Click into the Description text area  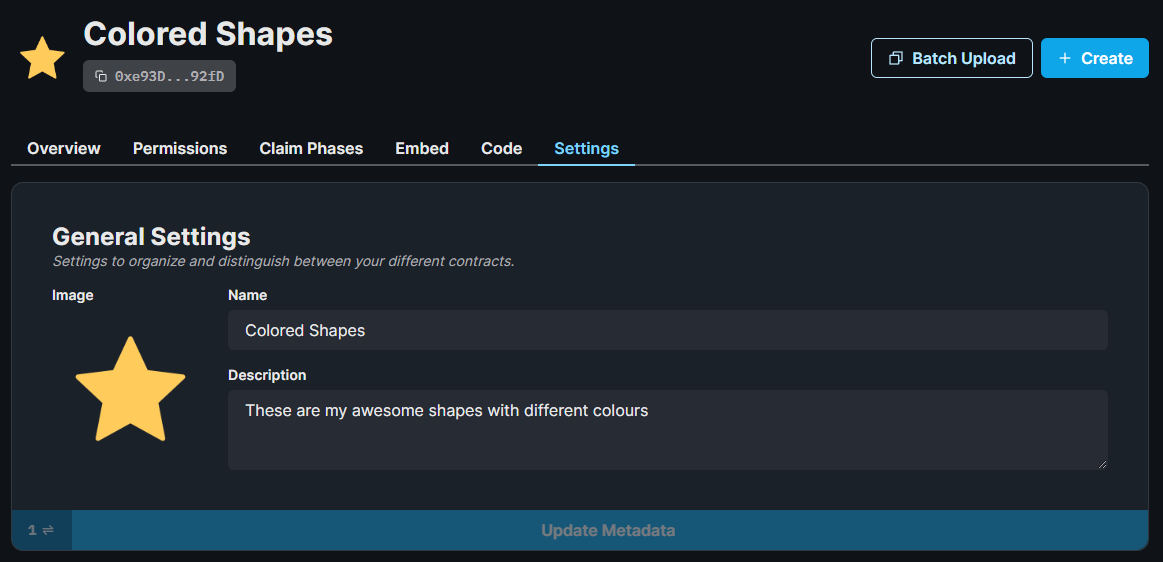[x=667, y=430]
